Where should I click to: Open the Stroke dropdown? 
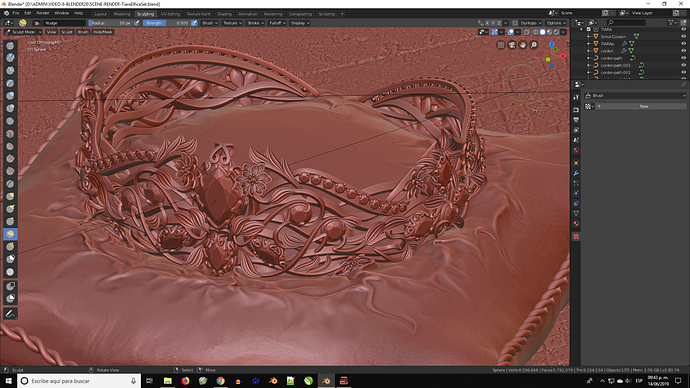click(255, 23)
